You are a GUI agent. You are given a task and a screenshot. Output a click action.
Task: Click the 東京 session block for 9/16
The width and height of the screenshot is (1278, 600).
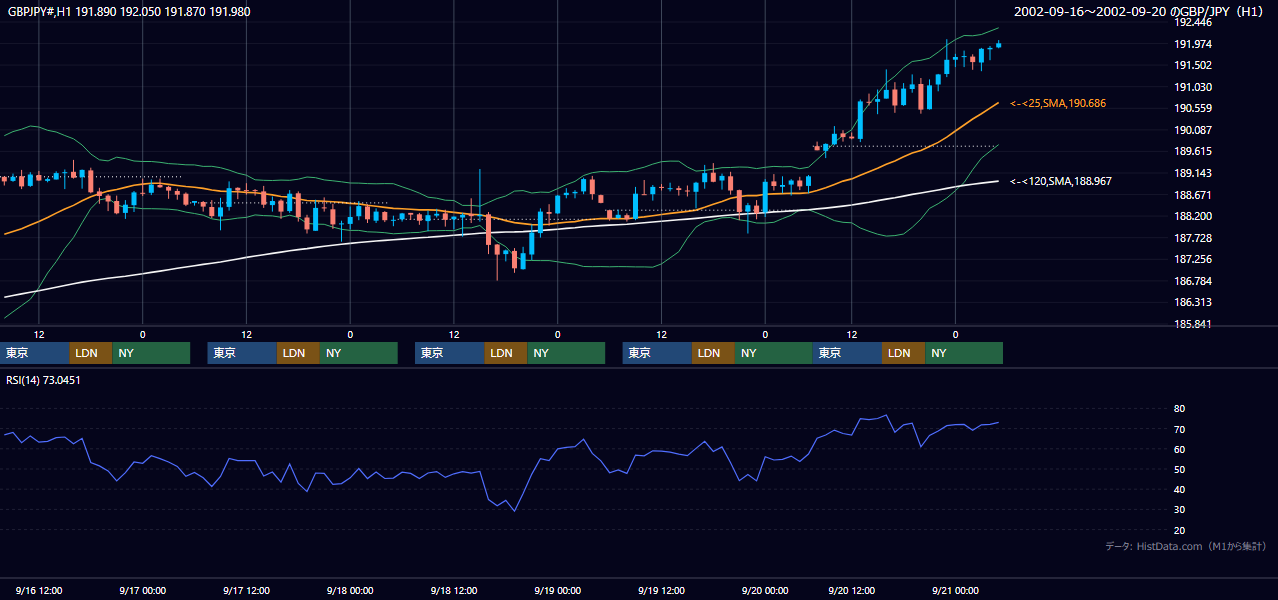tap(35, 353)
